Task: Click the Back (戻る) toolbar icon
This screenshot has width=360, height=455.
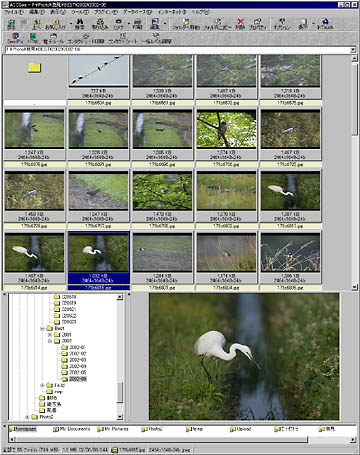Action: [x=11, y=24]
